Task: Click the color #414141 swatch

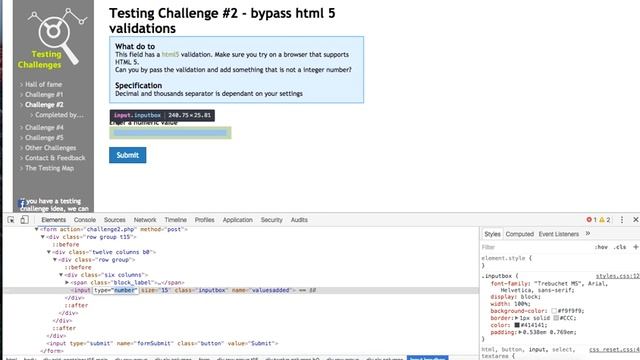Action: [517, 325]
